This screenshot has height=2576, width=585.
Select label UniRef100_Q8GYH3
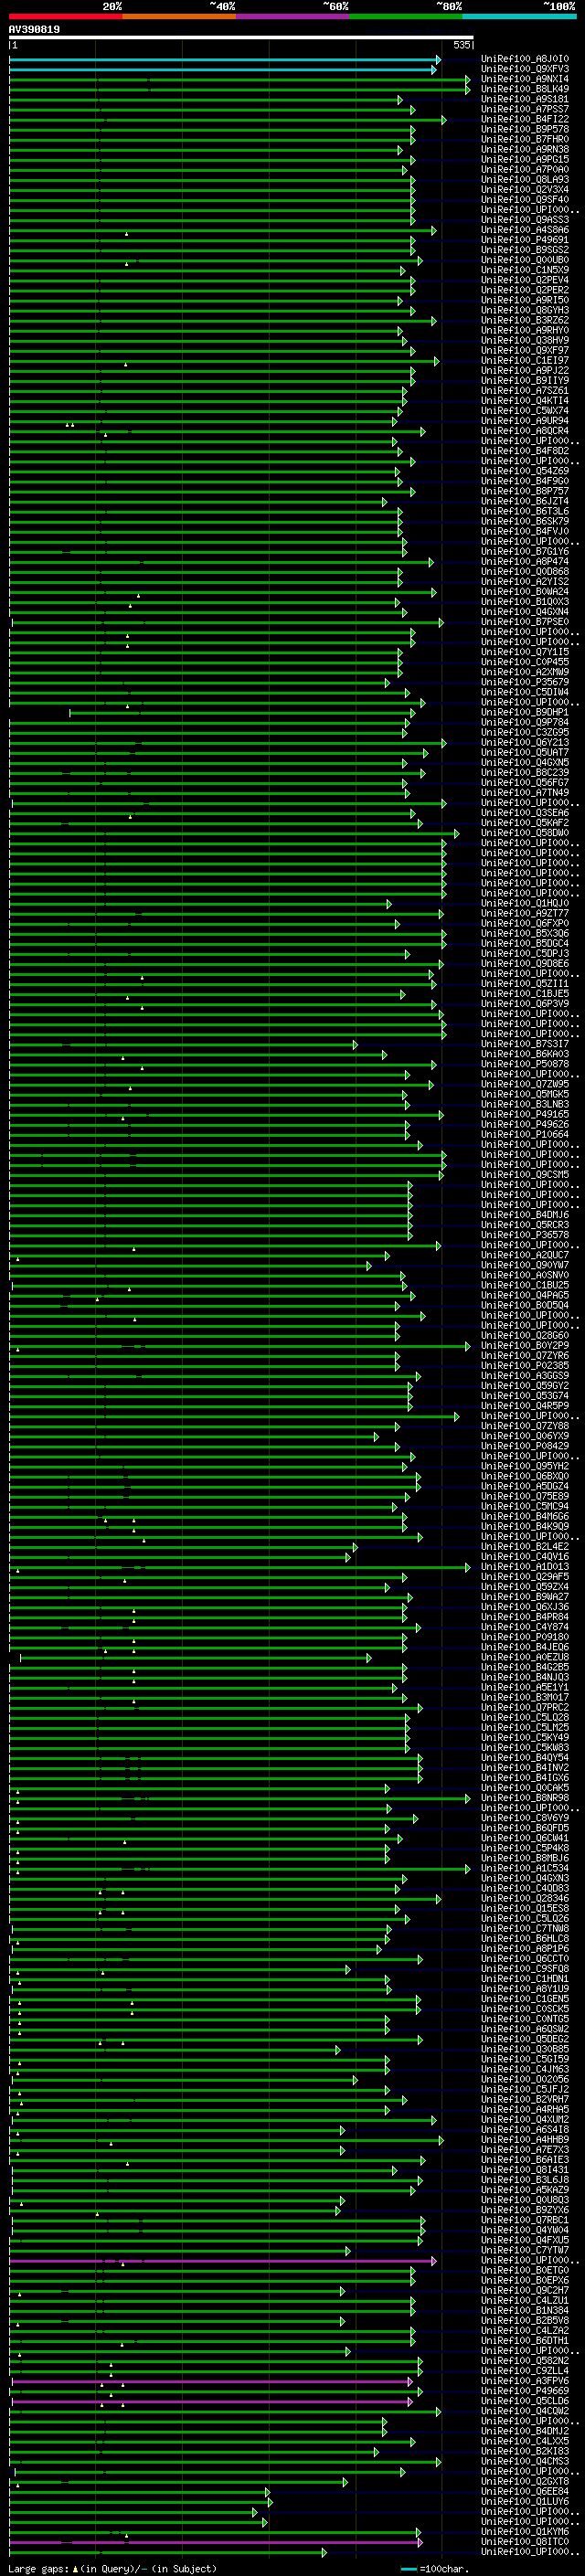point(525,310)
